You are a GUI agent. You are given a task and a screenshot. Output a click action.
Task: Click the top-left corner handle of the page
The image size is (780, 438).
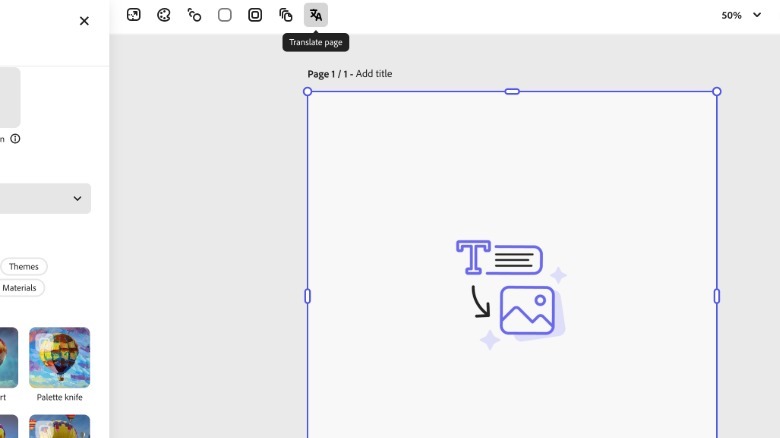pos(308,92)
